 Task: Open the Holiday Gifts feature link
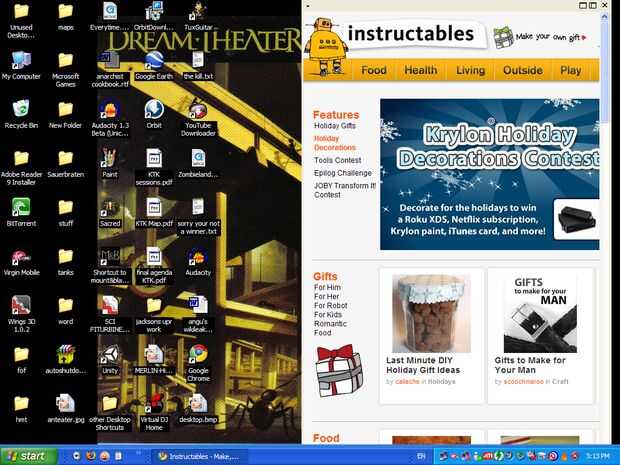click(x=335, y=126)
